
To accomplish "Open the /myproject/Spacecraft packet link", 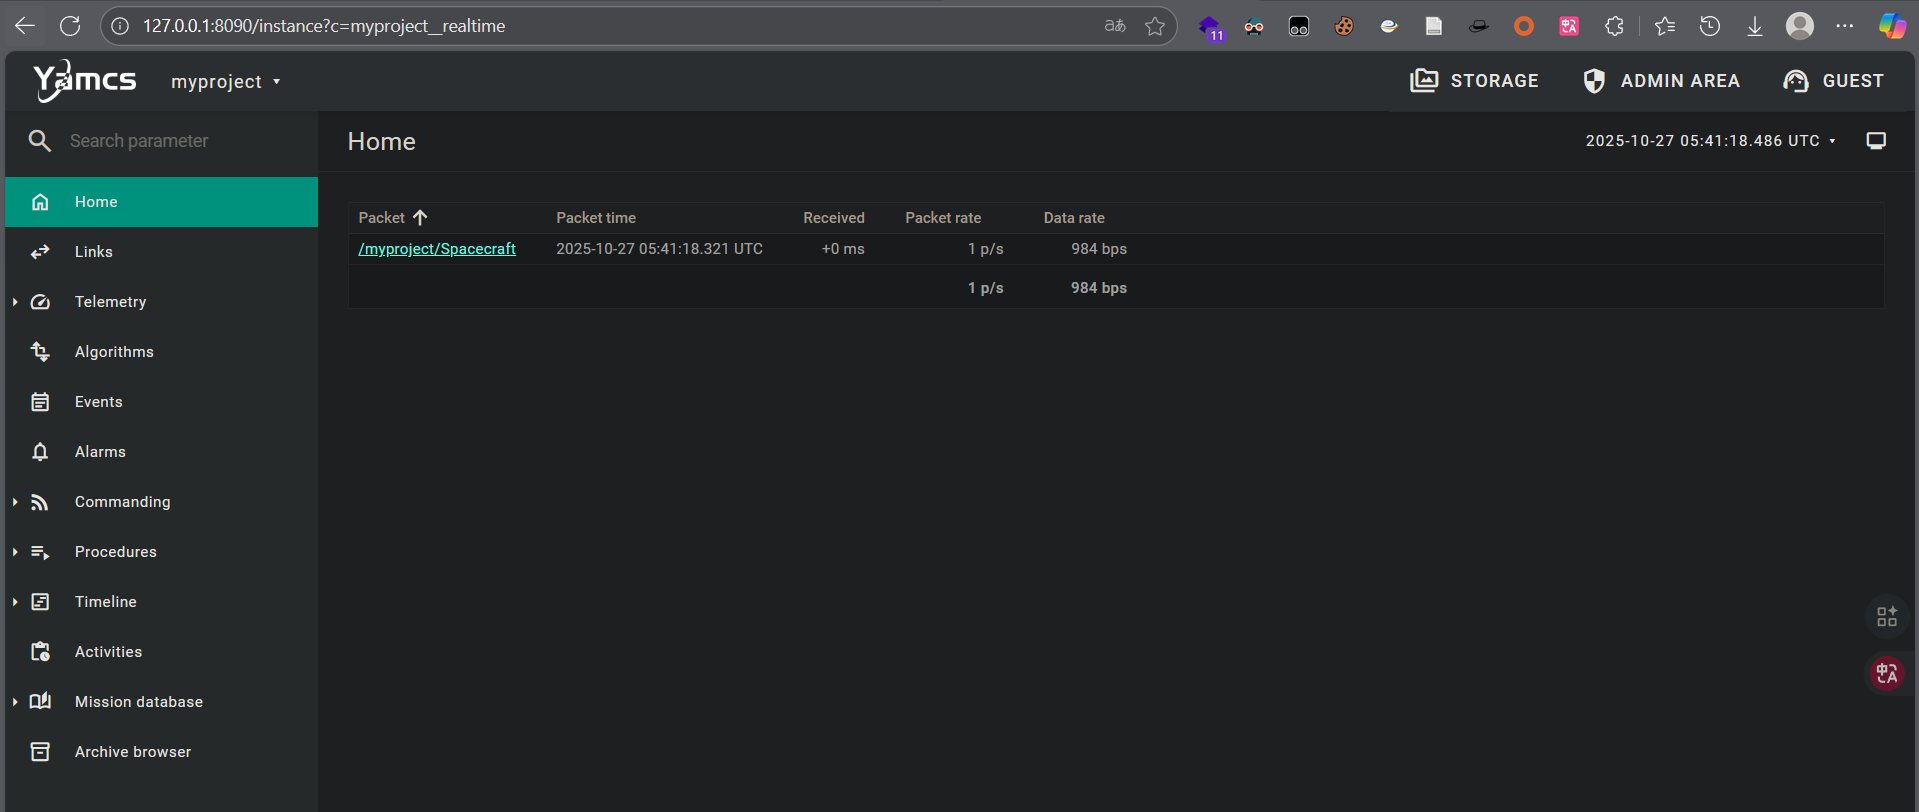I will pos(437,249).
